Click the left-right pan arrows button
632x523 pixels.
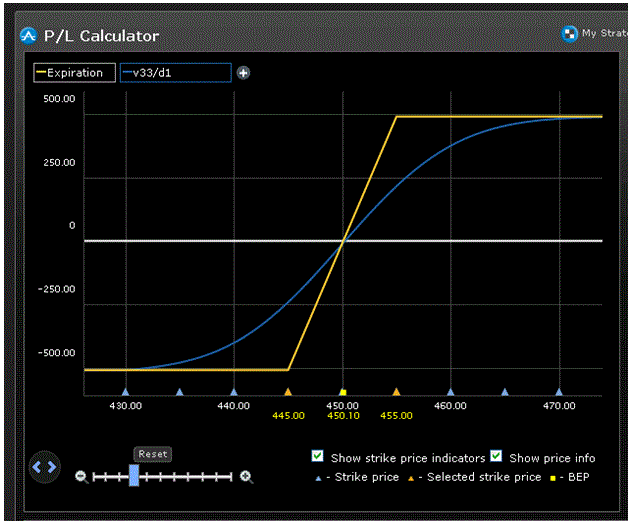[45, 466]
